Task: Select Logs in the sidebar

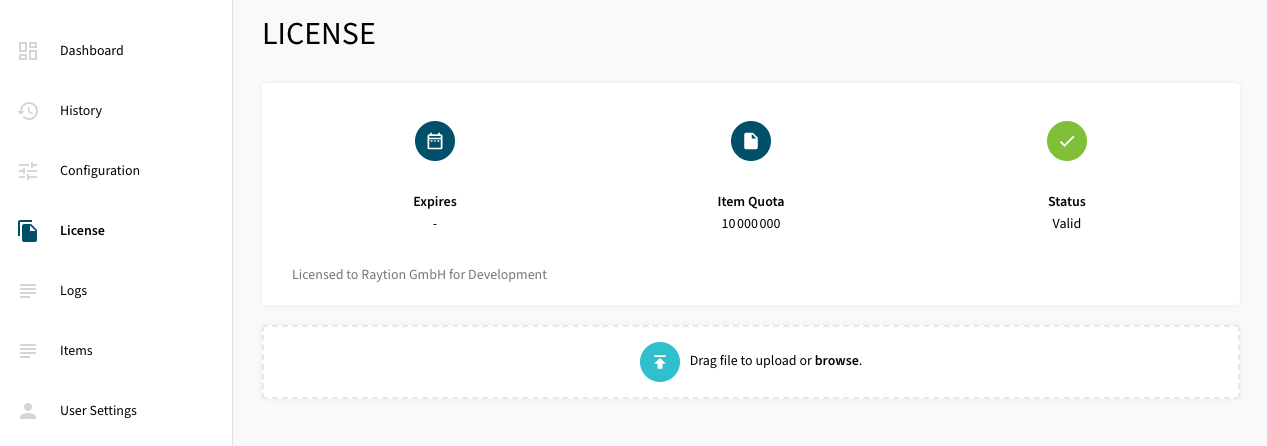Action: 74,291
